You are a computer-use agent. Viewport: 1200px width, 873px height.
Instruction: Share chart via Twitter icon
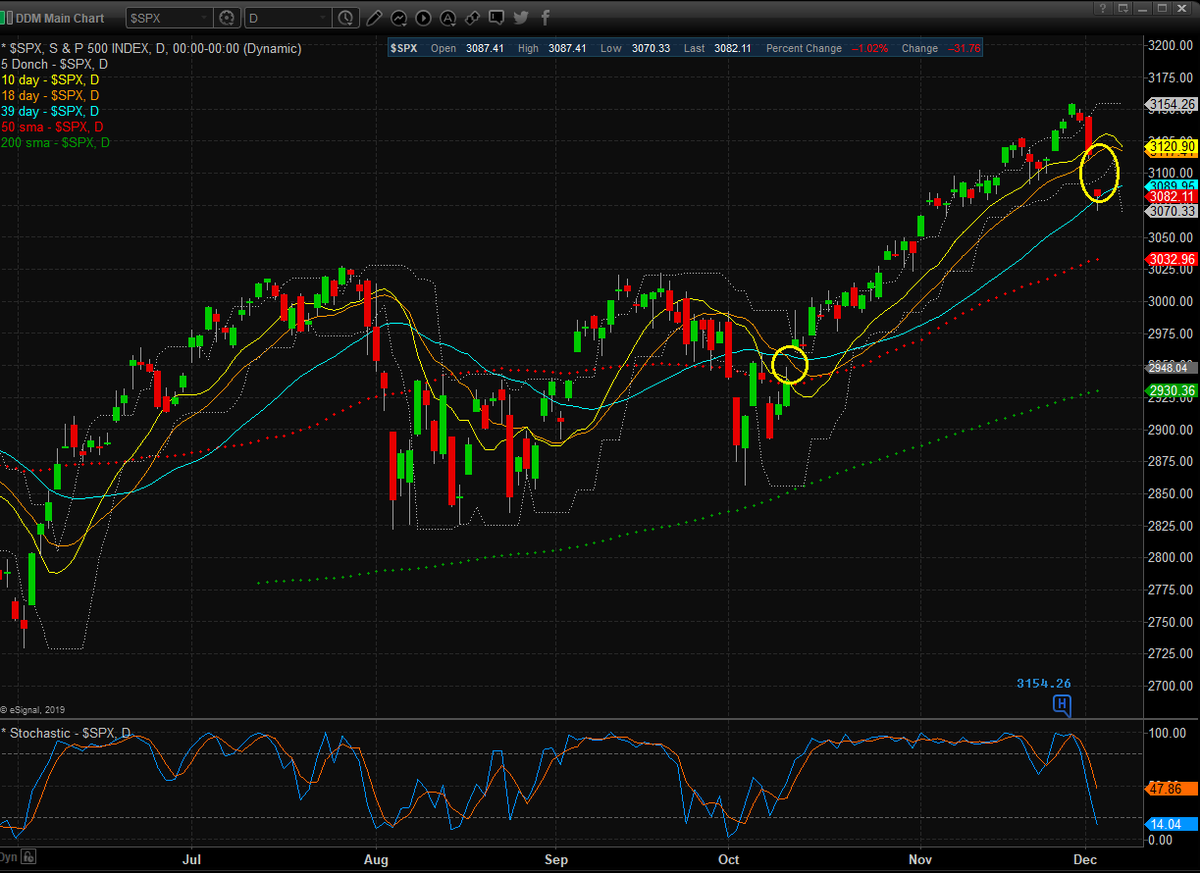521,18
